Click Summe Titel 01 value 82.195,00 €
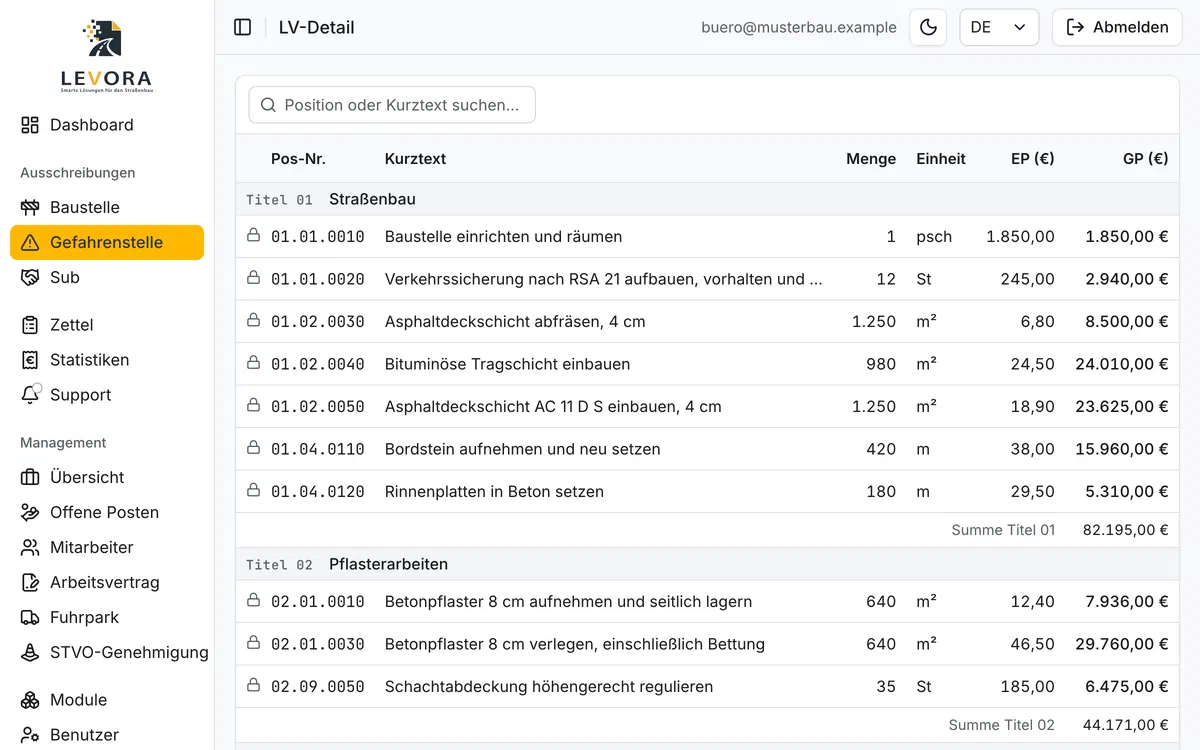Screen dimensions: 1200x750 [x=1126, y=530]
